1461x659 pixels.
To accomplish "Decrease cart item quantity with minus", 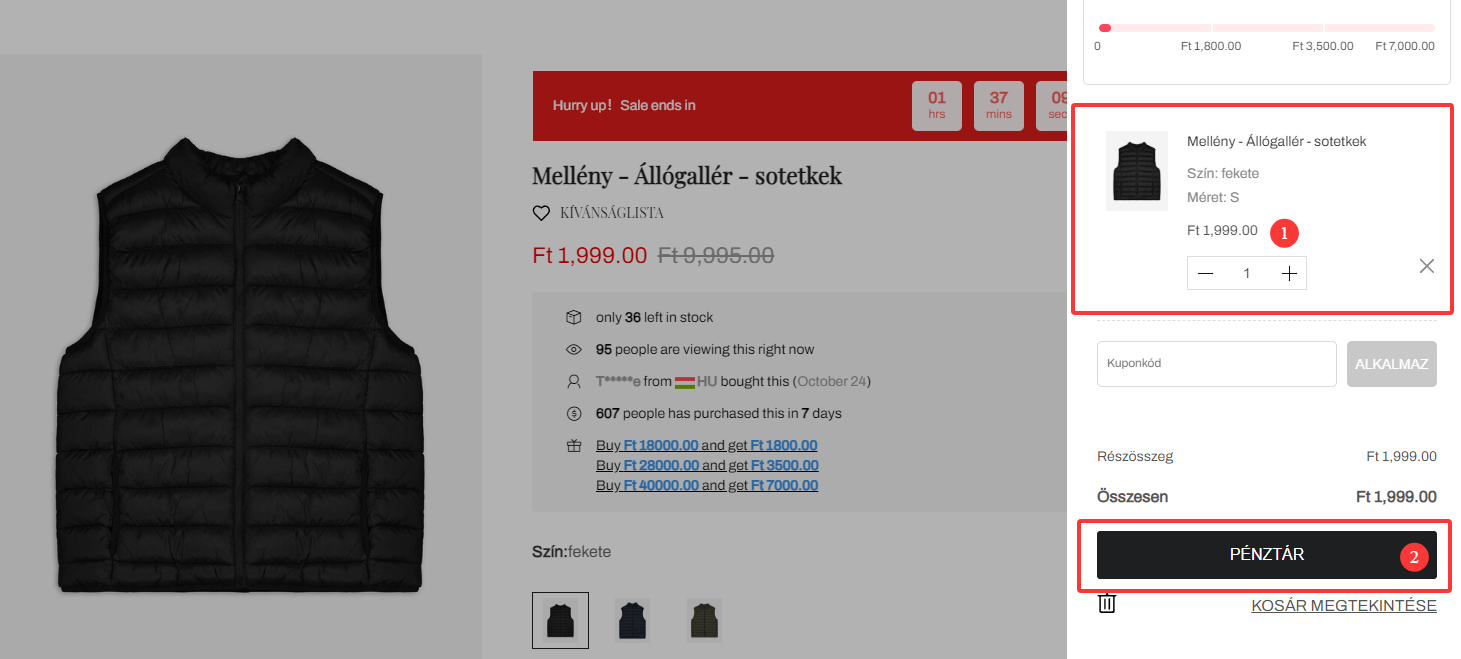I will click(1206, 274).
